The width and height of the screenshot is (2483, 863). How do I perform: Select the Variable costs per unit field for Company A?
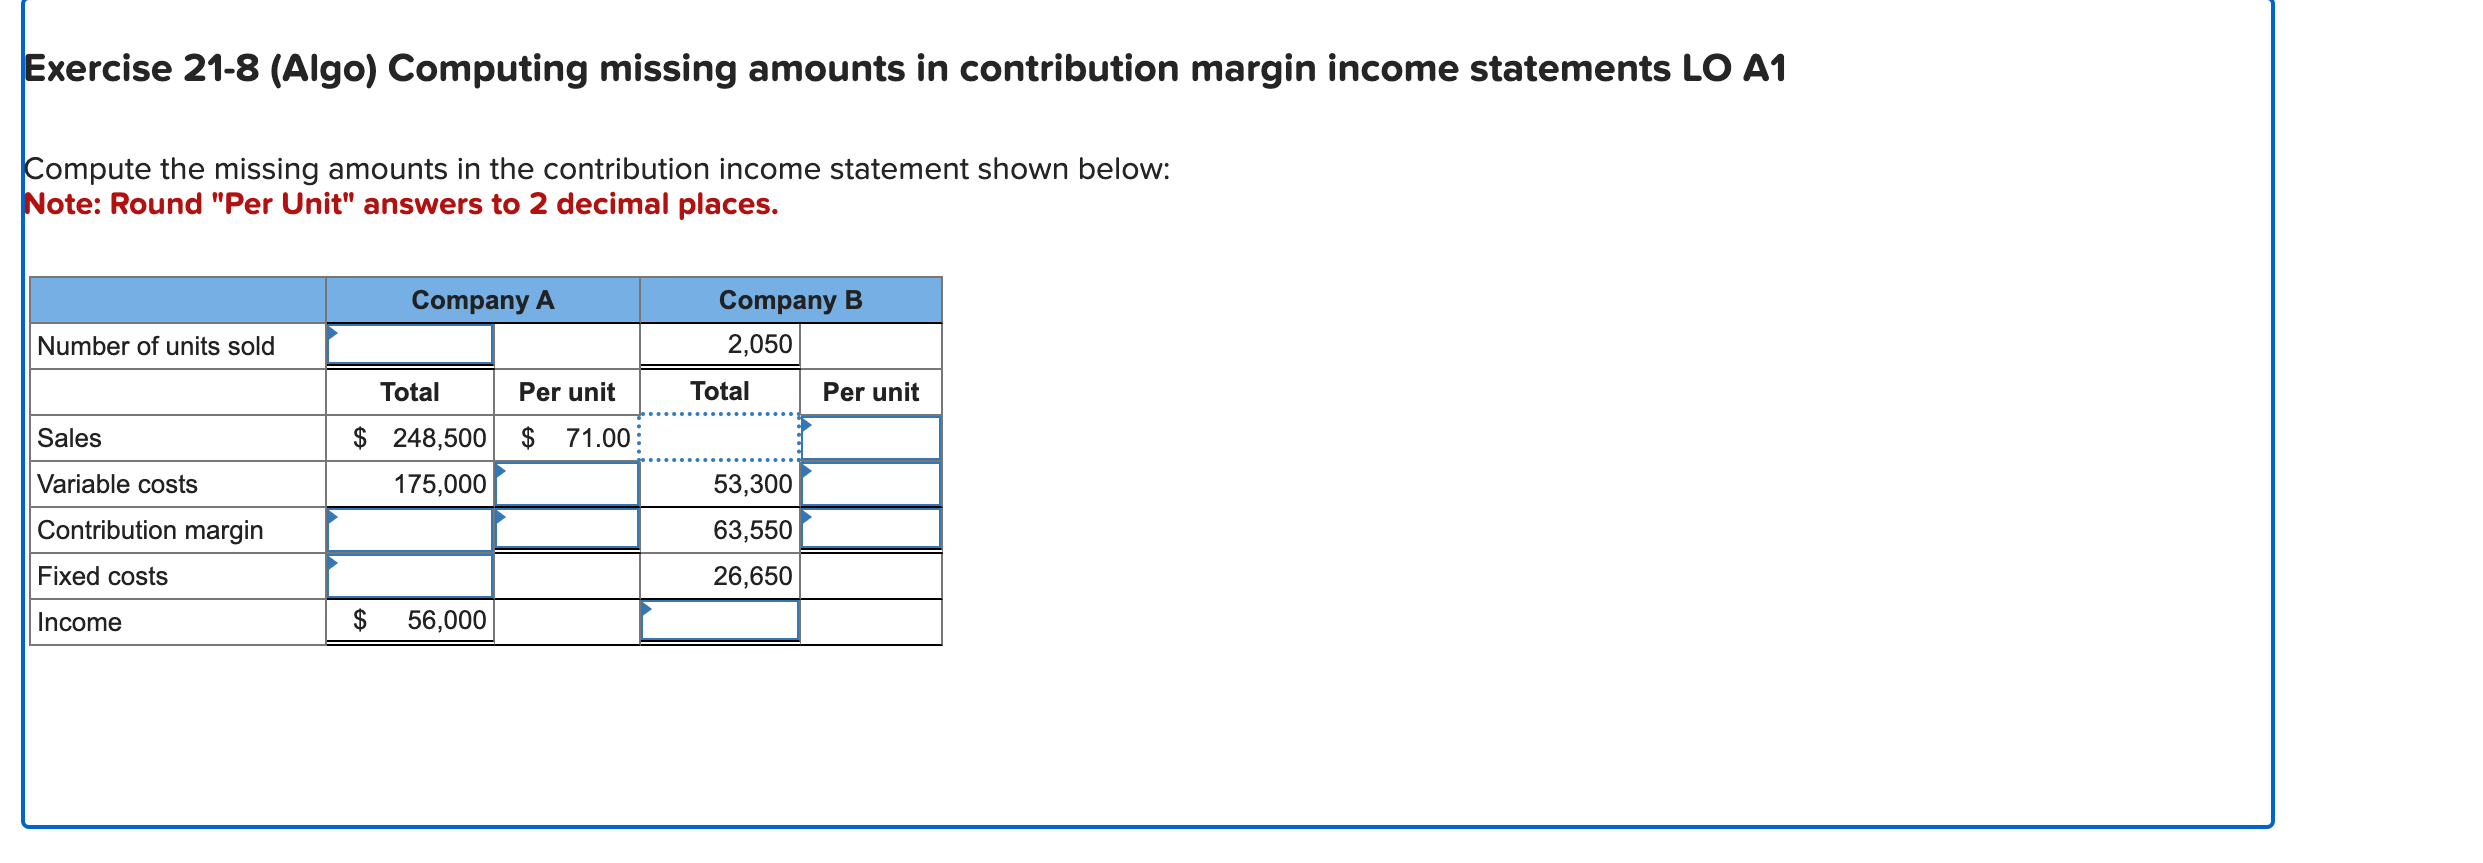pyautogui.click(x=566, y=483)
